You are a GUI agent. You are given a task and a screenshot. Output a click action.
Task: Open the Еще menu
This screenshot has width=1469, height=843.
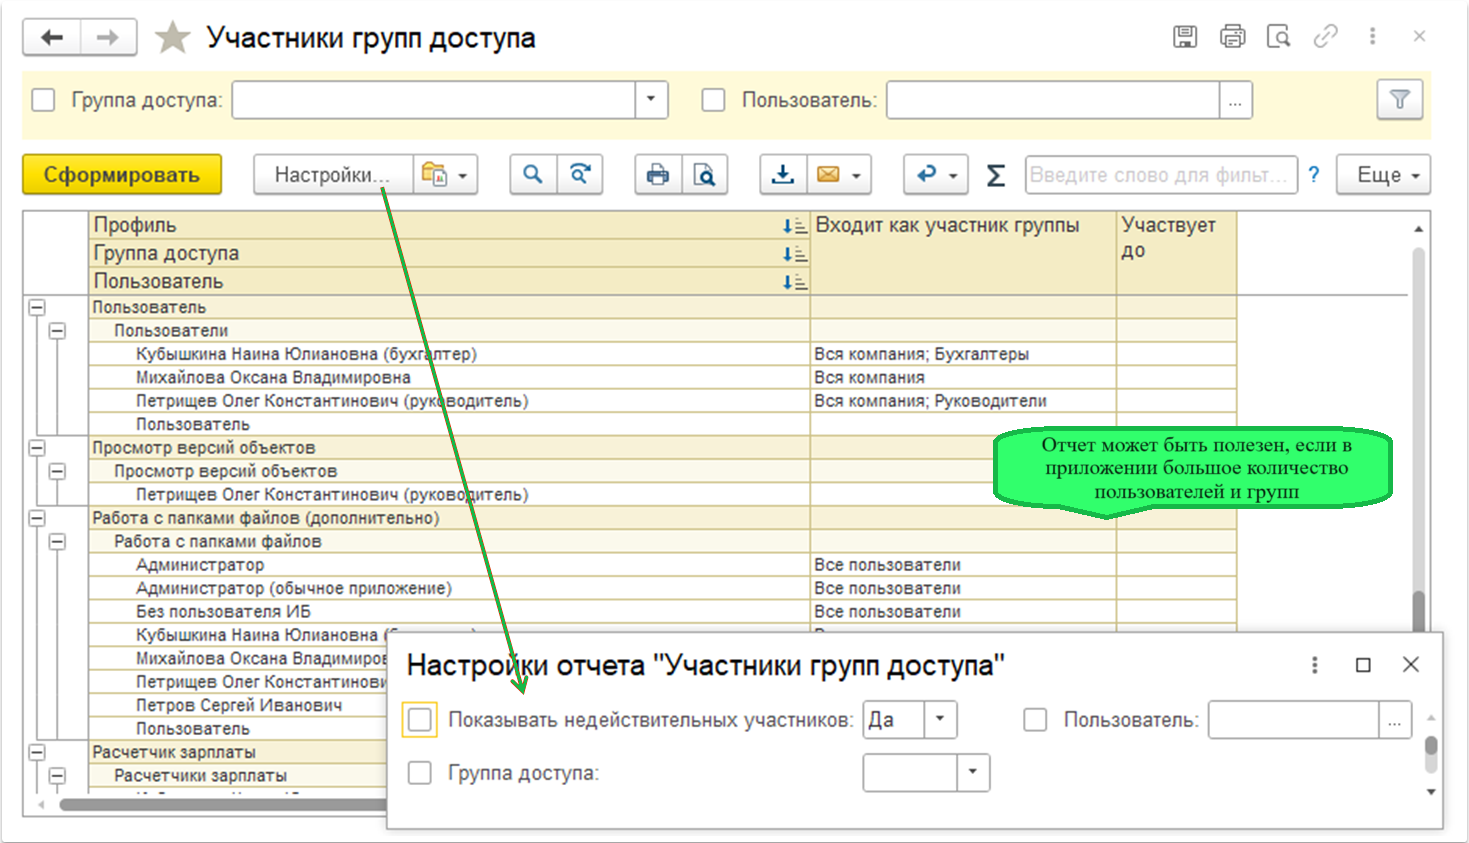1383,175
